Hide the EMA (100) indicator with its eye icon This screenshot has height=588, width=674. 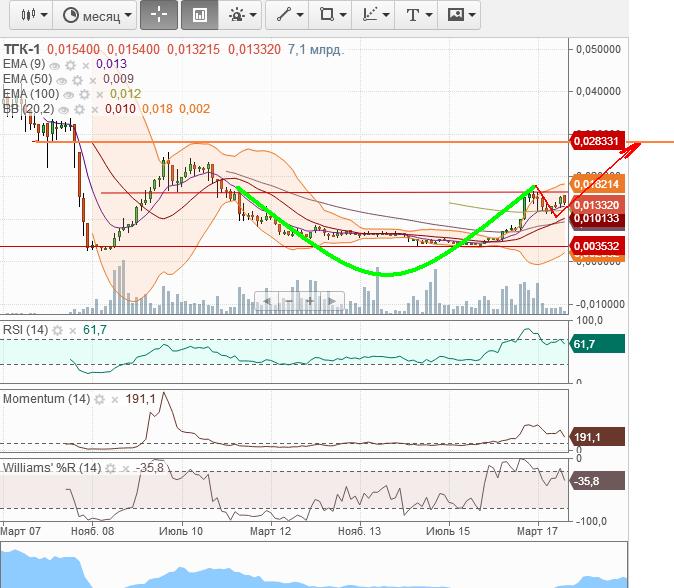[69, 95]
